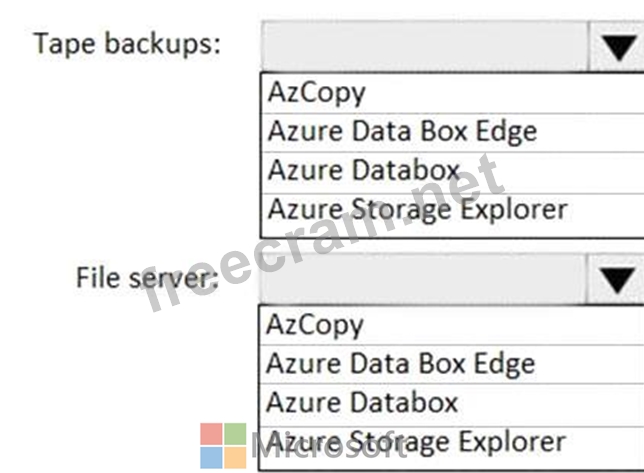
Task: Click the red square of Microsoft logo
Action: (x=211, y=434)
